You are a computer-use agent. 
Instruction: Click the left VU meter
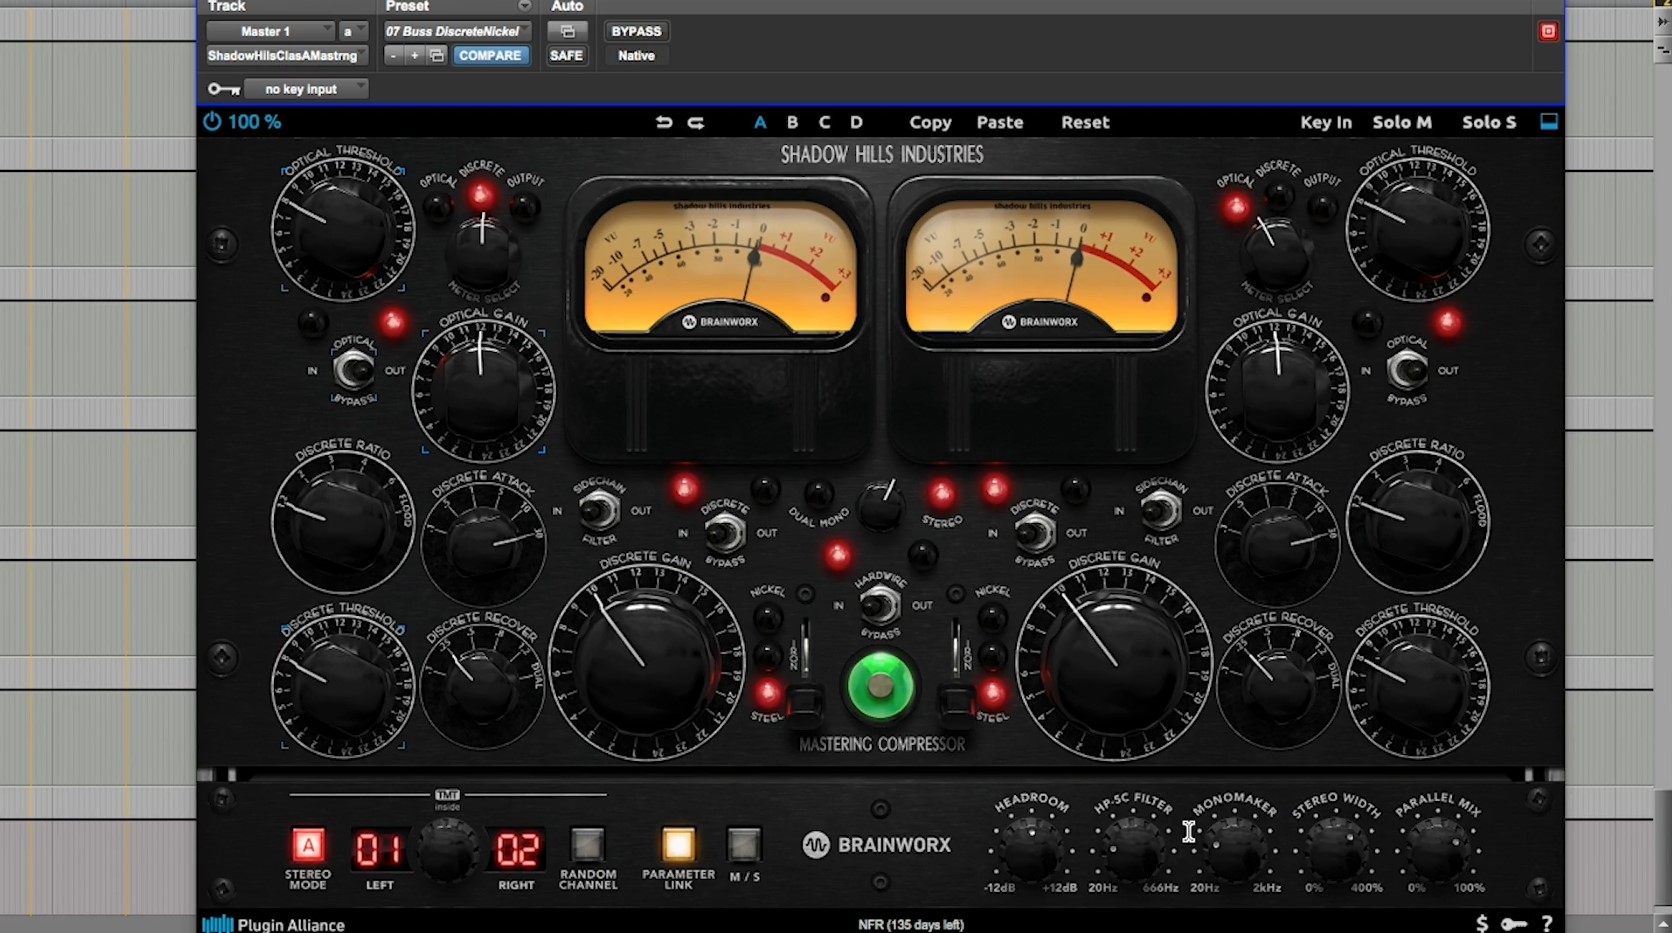click(x=720, y=265)
